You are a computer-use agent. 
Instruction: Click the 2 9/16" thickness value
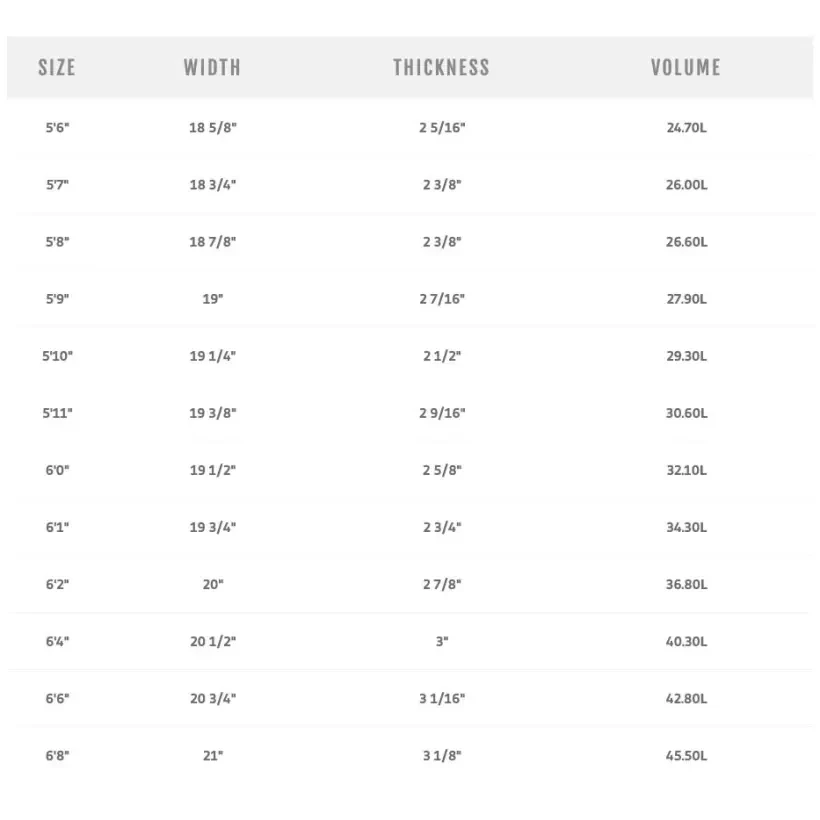[x=442, y=413]
